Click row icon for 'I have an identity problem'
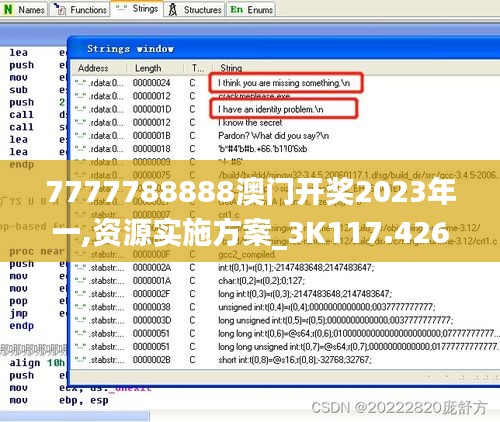 tap(80, 109)
